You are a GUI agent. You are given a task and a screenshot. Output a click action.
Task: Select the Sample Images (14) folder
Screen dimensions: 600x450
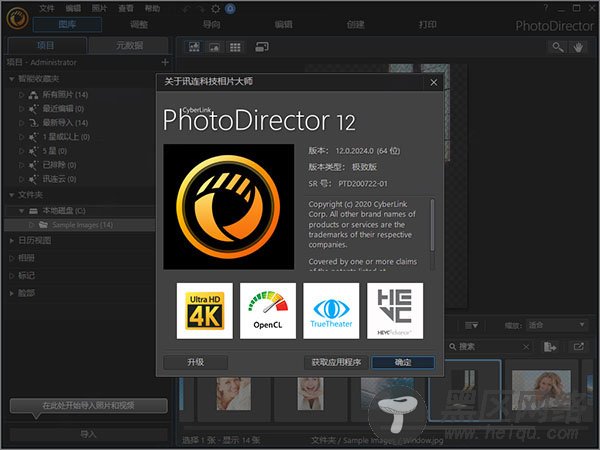[80, 225]
